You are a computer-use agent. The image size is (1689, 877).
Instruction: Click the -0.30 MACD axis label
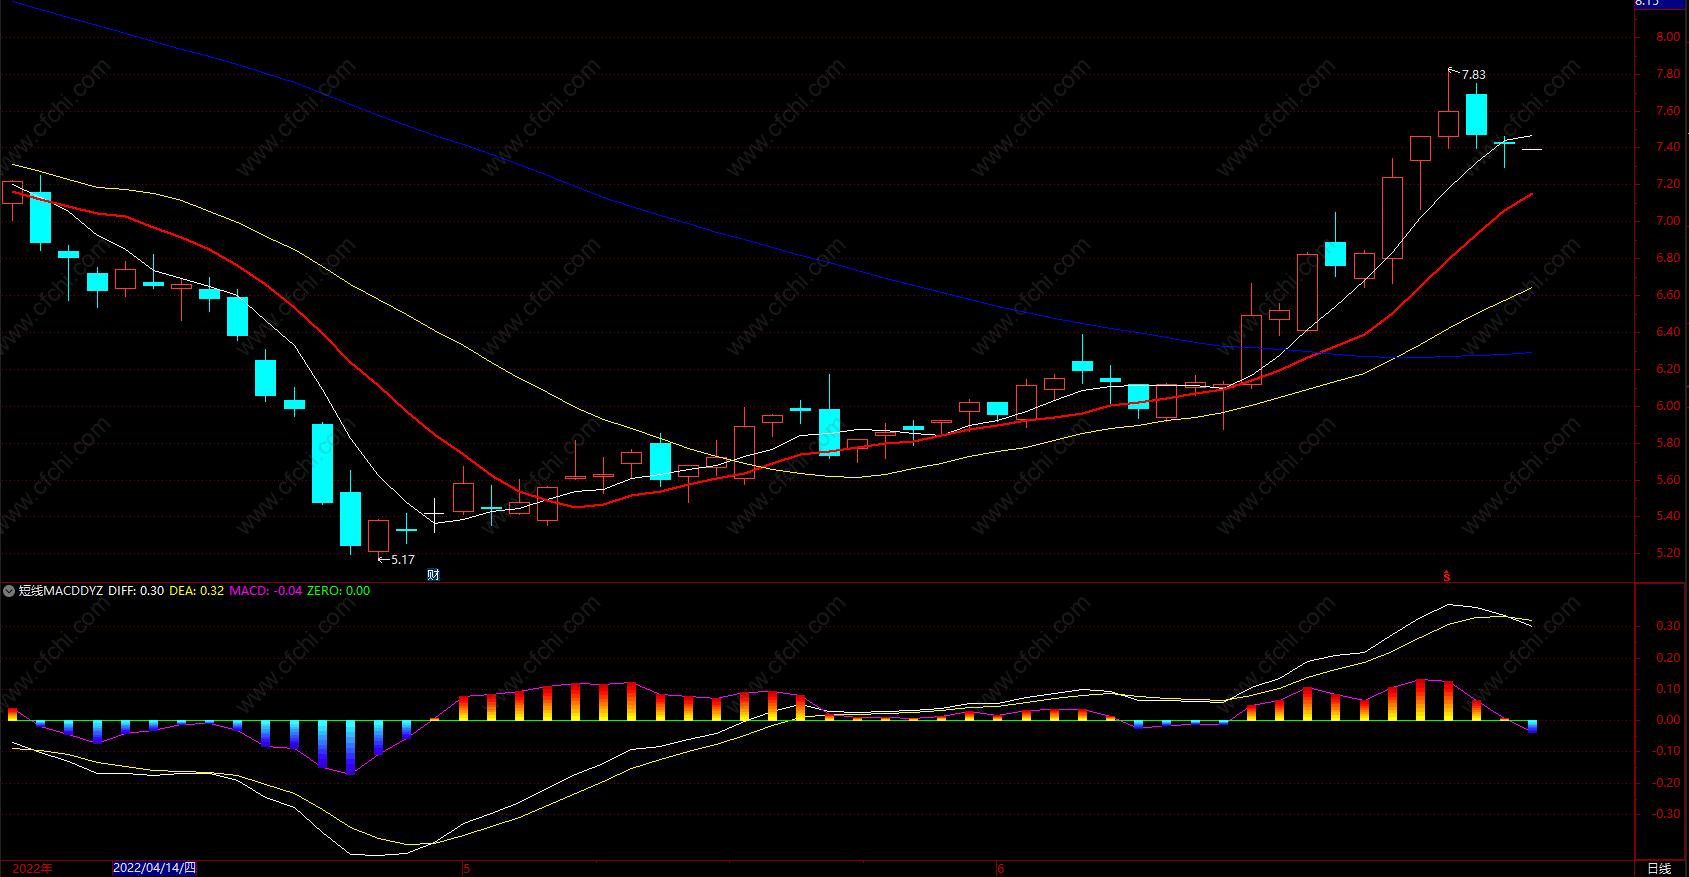pos(1666,814)
